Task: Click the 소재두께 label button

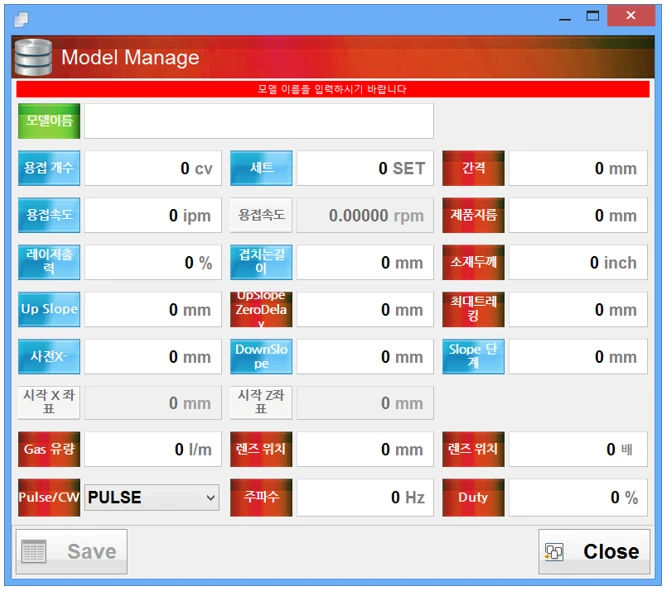Action: pos(473,262)
